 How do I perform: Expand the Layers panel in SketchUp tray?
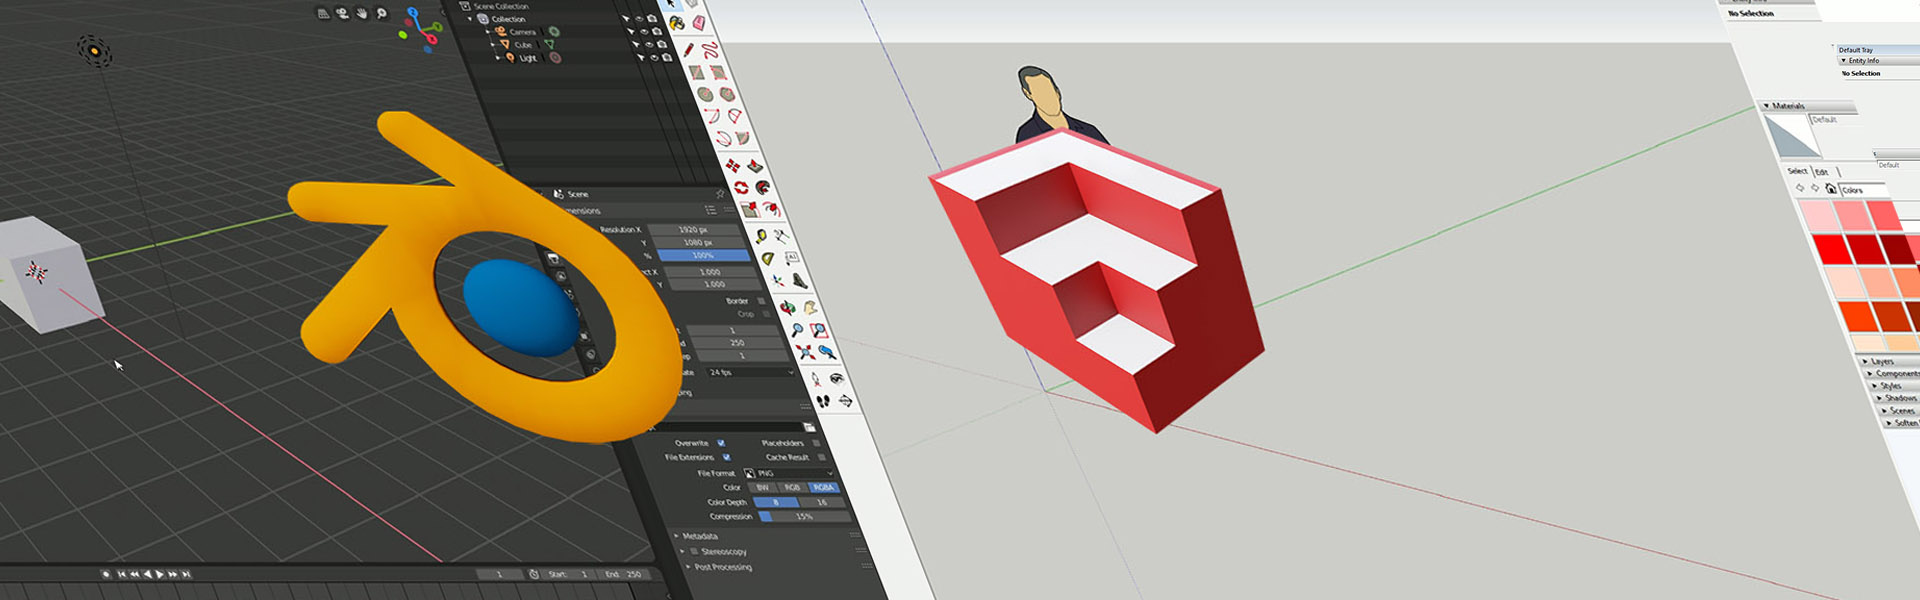(x=1865, y=361)
